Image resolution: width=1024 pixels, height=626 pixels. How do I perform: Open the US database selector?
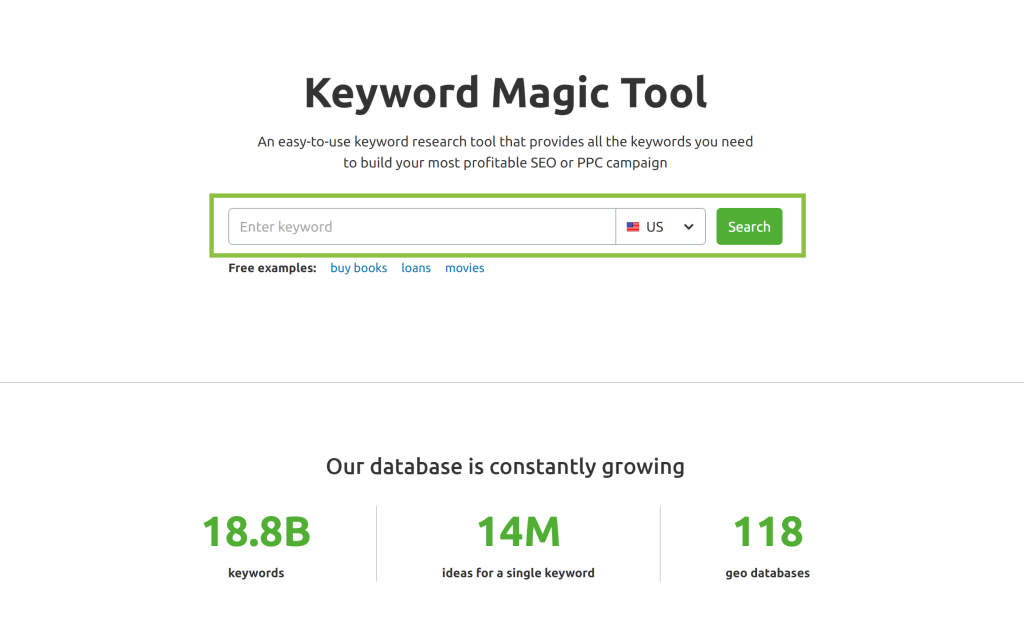(659, 227)
